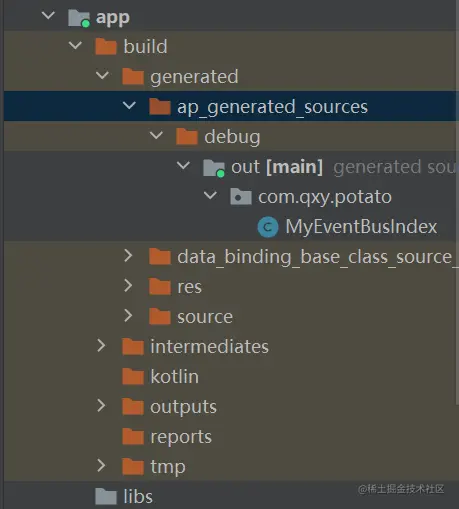Collapse the generated folder chevron

(102, 75)
